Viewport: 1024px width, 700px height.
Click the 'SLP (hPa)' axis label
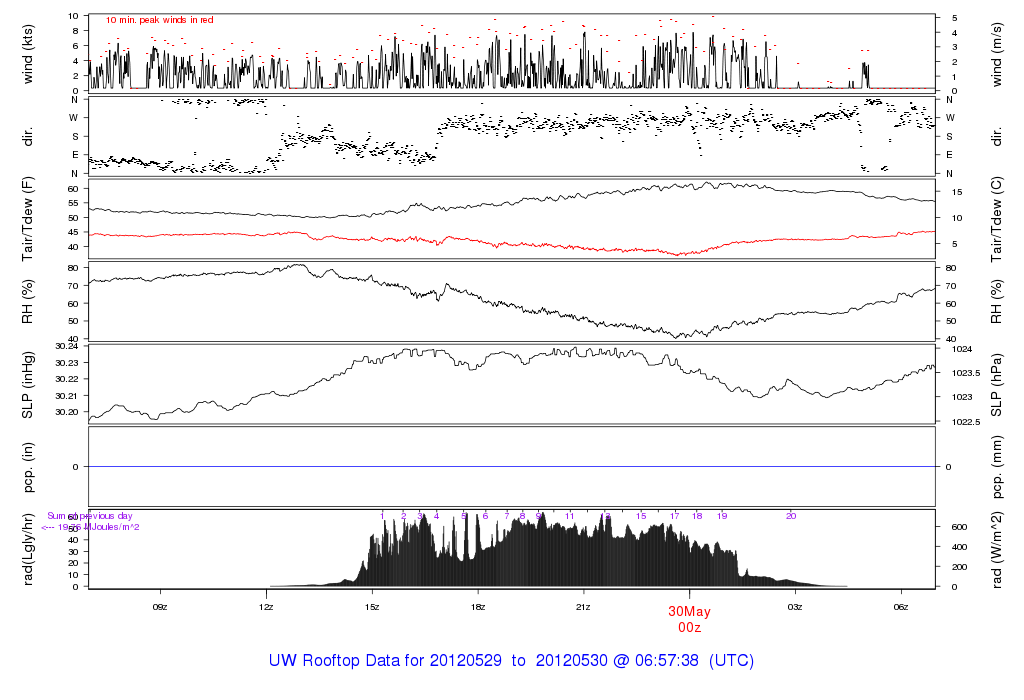[996, 386]
